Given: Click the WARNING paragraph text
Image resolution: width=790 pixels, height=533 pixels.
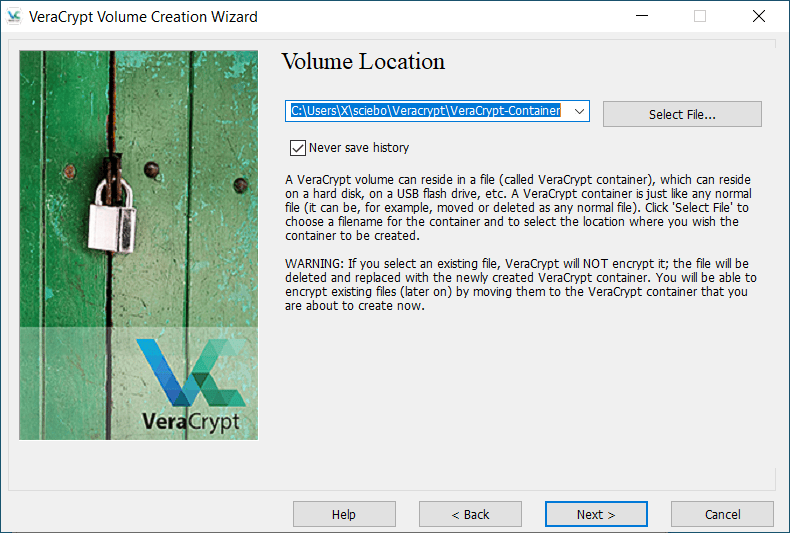Looking at the screenshot, I should pyautogui.click(x=520, y=285).
